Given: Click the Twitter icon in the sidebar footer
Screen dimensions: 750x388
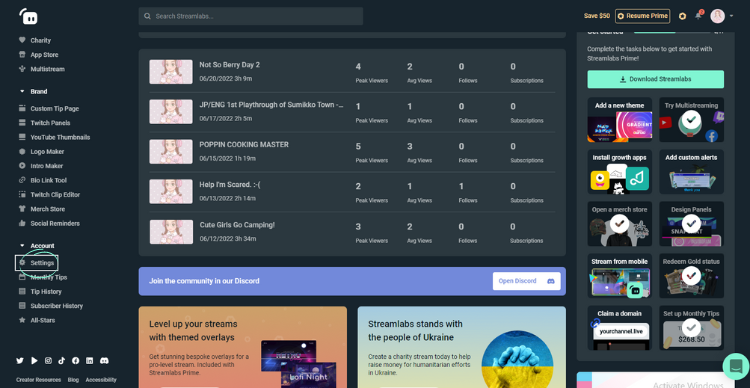Looking at the screenshot, I should tap(20, 361).
